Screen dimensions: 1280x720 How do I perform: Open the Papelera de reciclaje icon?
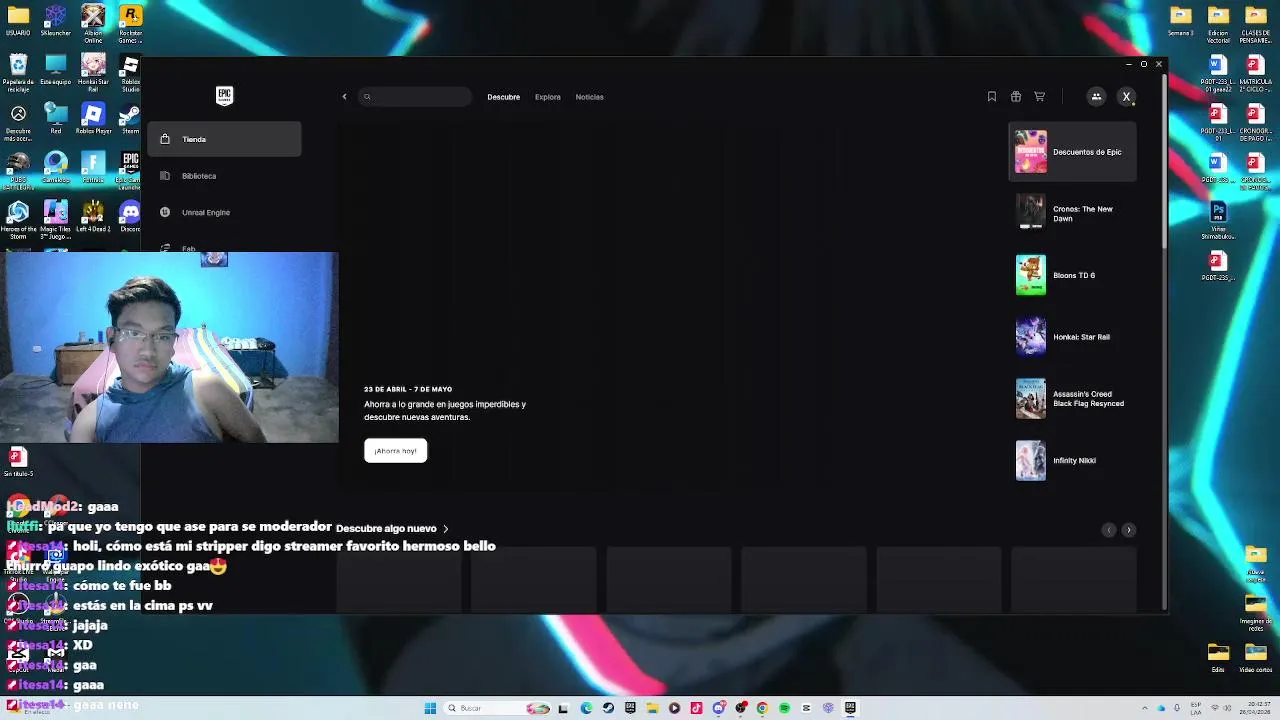(x=18, y=72)
